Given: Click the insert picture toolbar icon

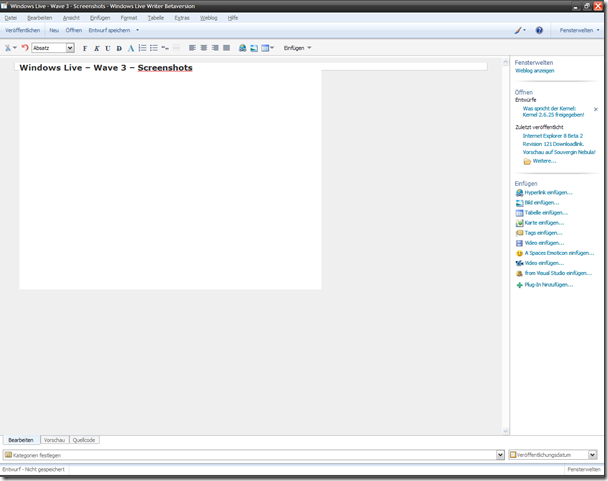Looking at the screenshot, I should point(254,48).
